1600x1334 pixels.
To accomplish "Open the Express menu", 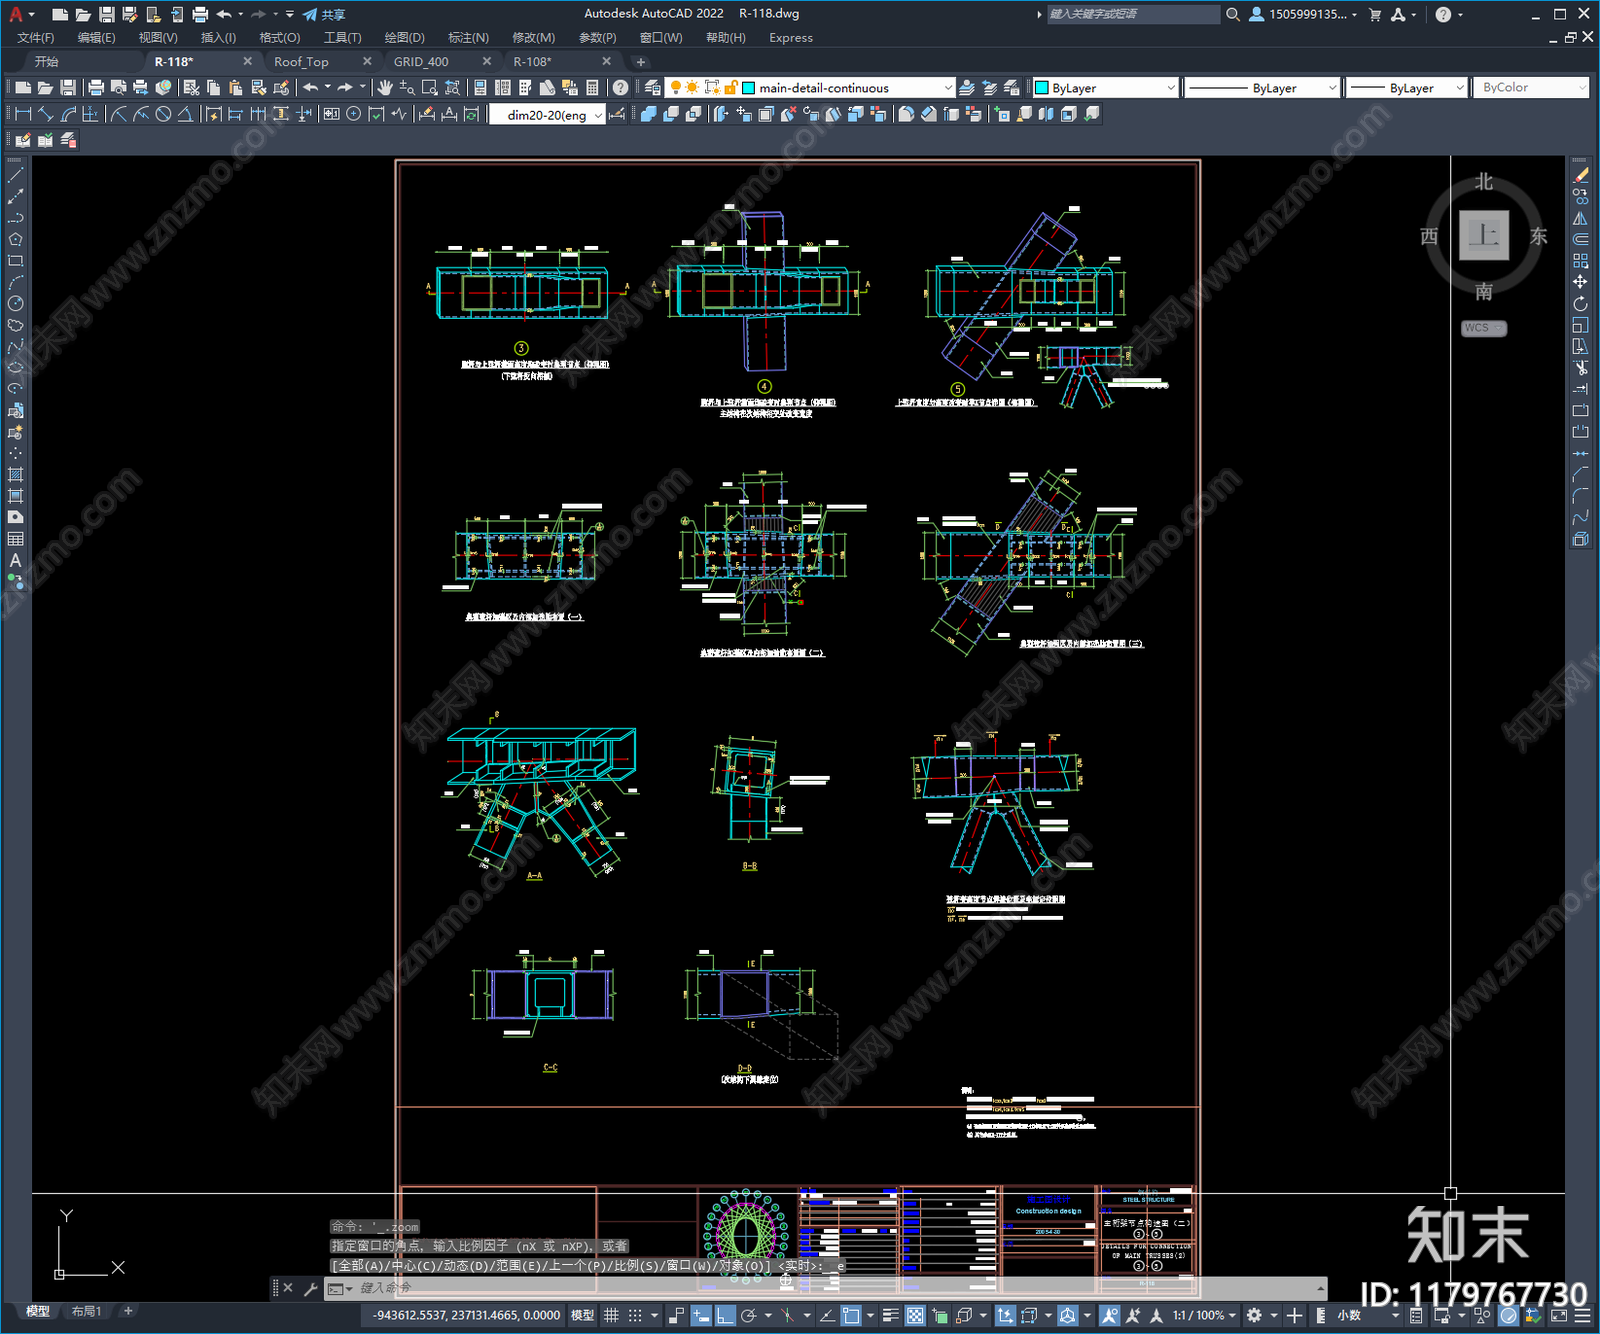I will [790, 38].
